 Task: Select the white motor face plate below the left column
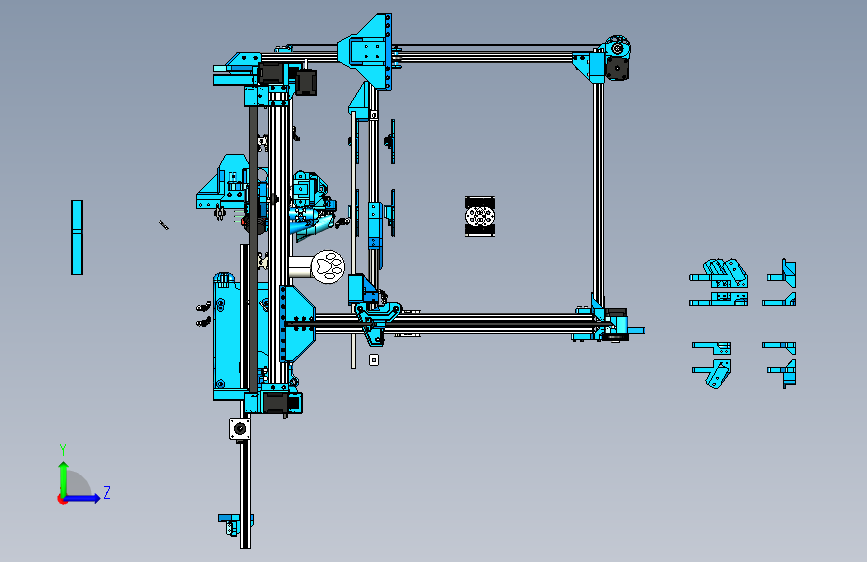coord(239,429)
